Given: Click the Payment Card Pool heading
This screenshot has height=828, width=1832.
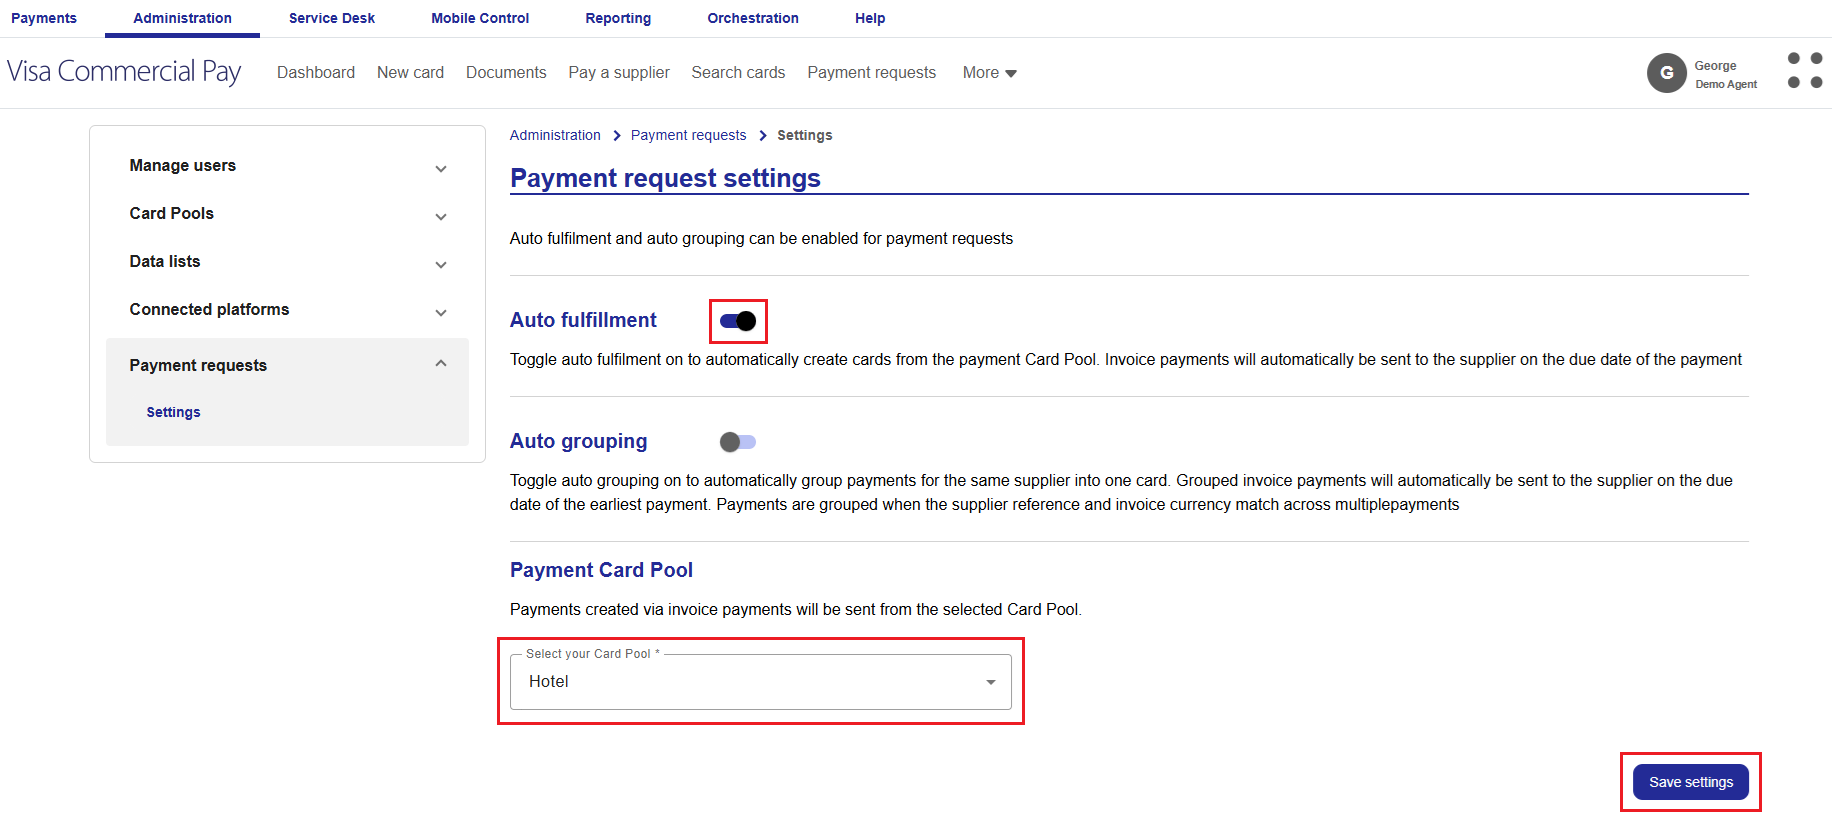Looking at the screenshot, I should (601, 570).
